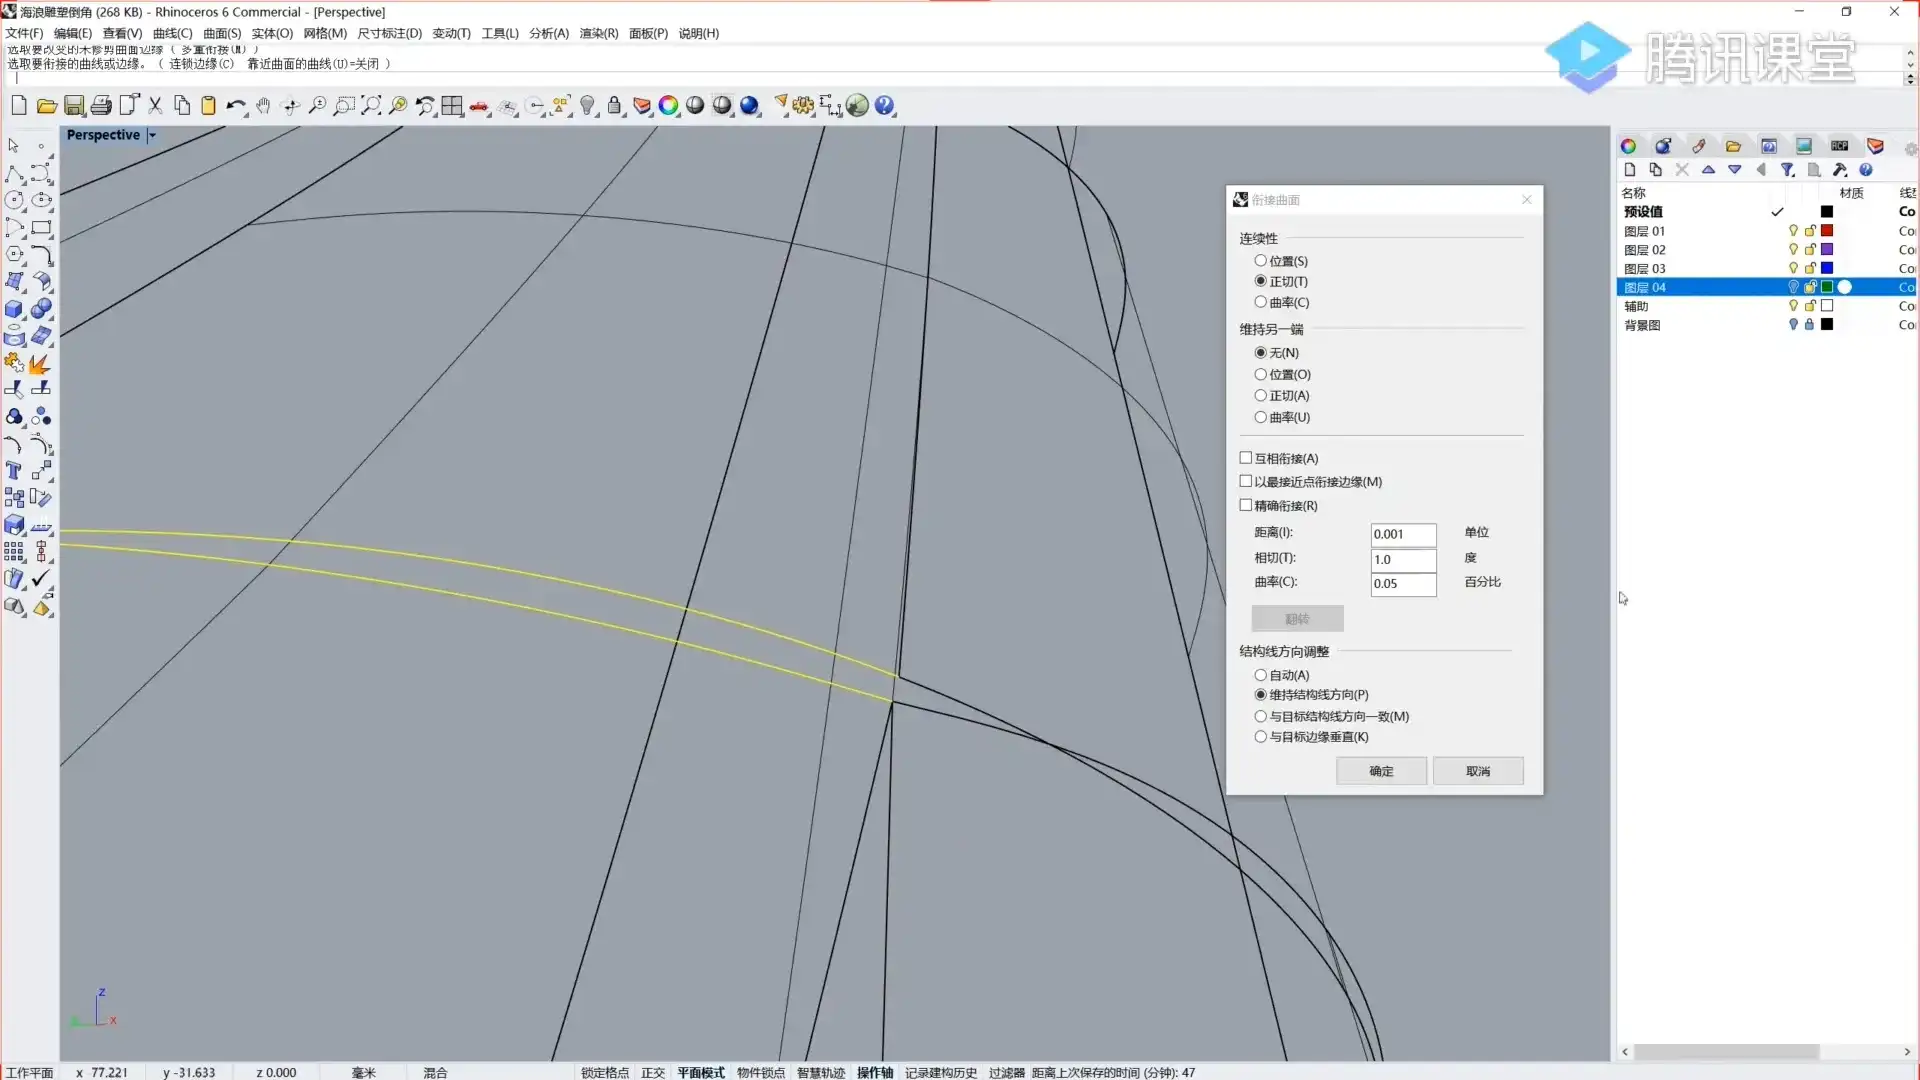Click the four-viewport layout icon
Screen dimensions: 1920x1080
click(452, 106)
